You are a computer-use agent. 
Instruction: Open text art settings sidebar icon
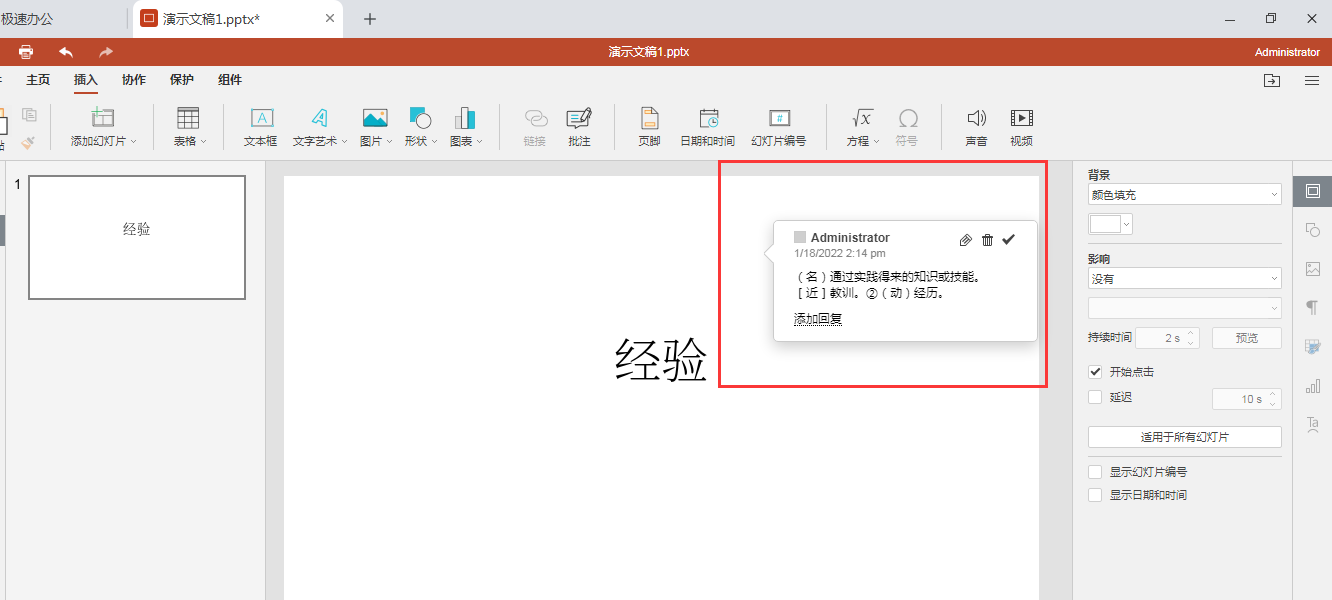click(x=1312, y=425)
